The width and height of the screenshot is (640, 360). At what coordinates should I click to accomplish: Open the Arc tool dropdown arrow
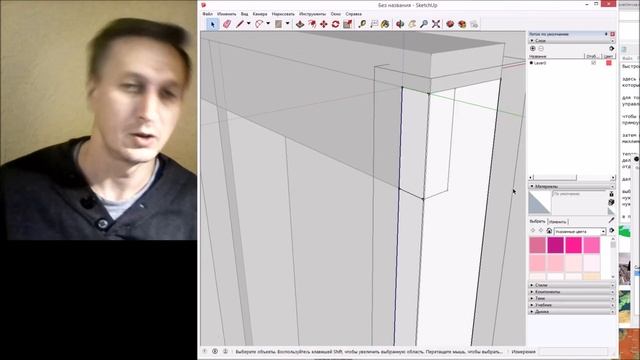(x=268, y=24)
